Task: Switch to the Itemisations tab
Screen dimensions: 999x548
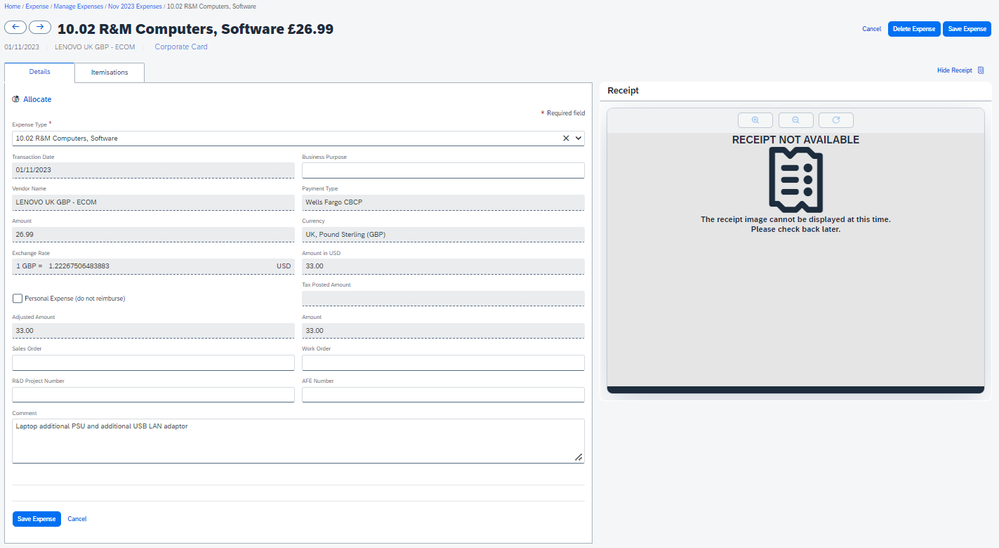Action: (109, 72)
